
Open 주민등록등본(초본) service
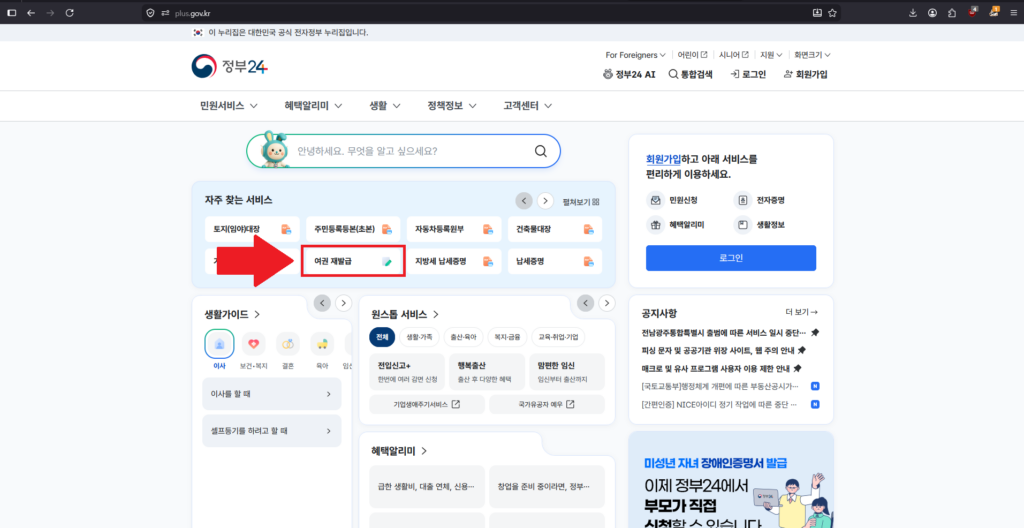pos(353,229)
